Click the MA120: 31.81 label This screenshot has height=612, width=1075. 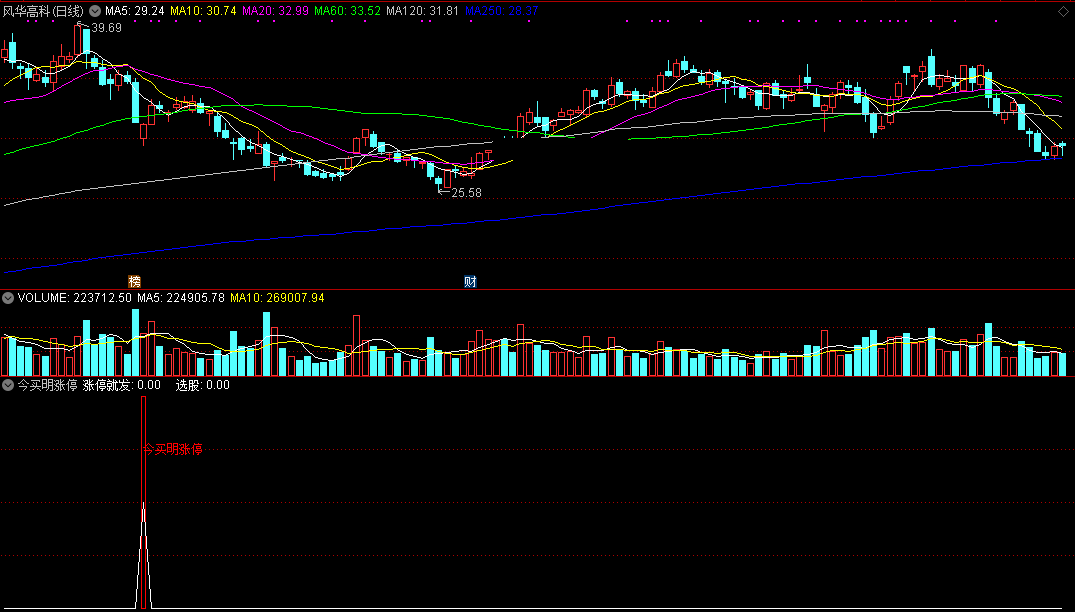click(x=422, y=11)
